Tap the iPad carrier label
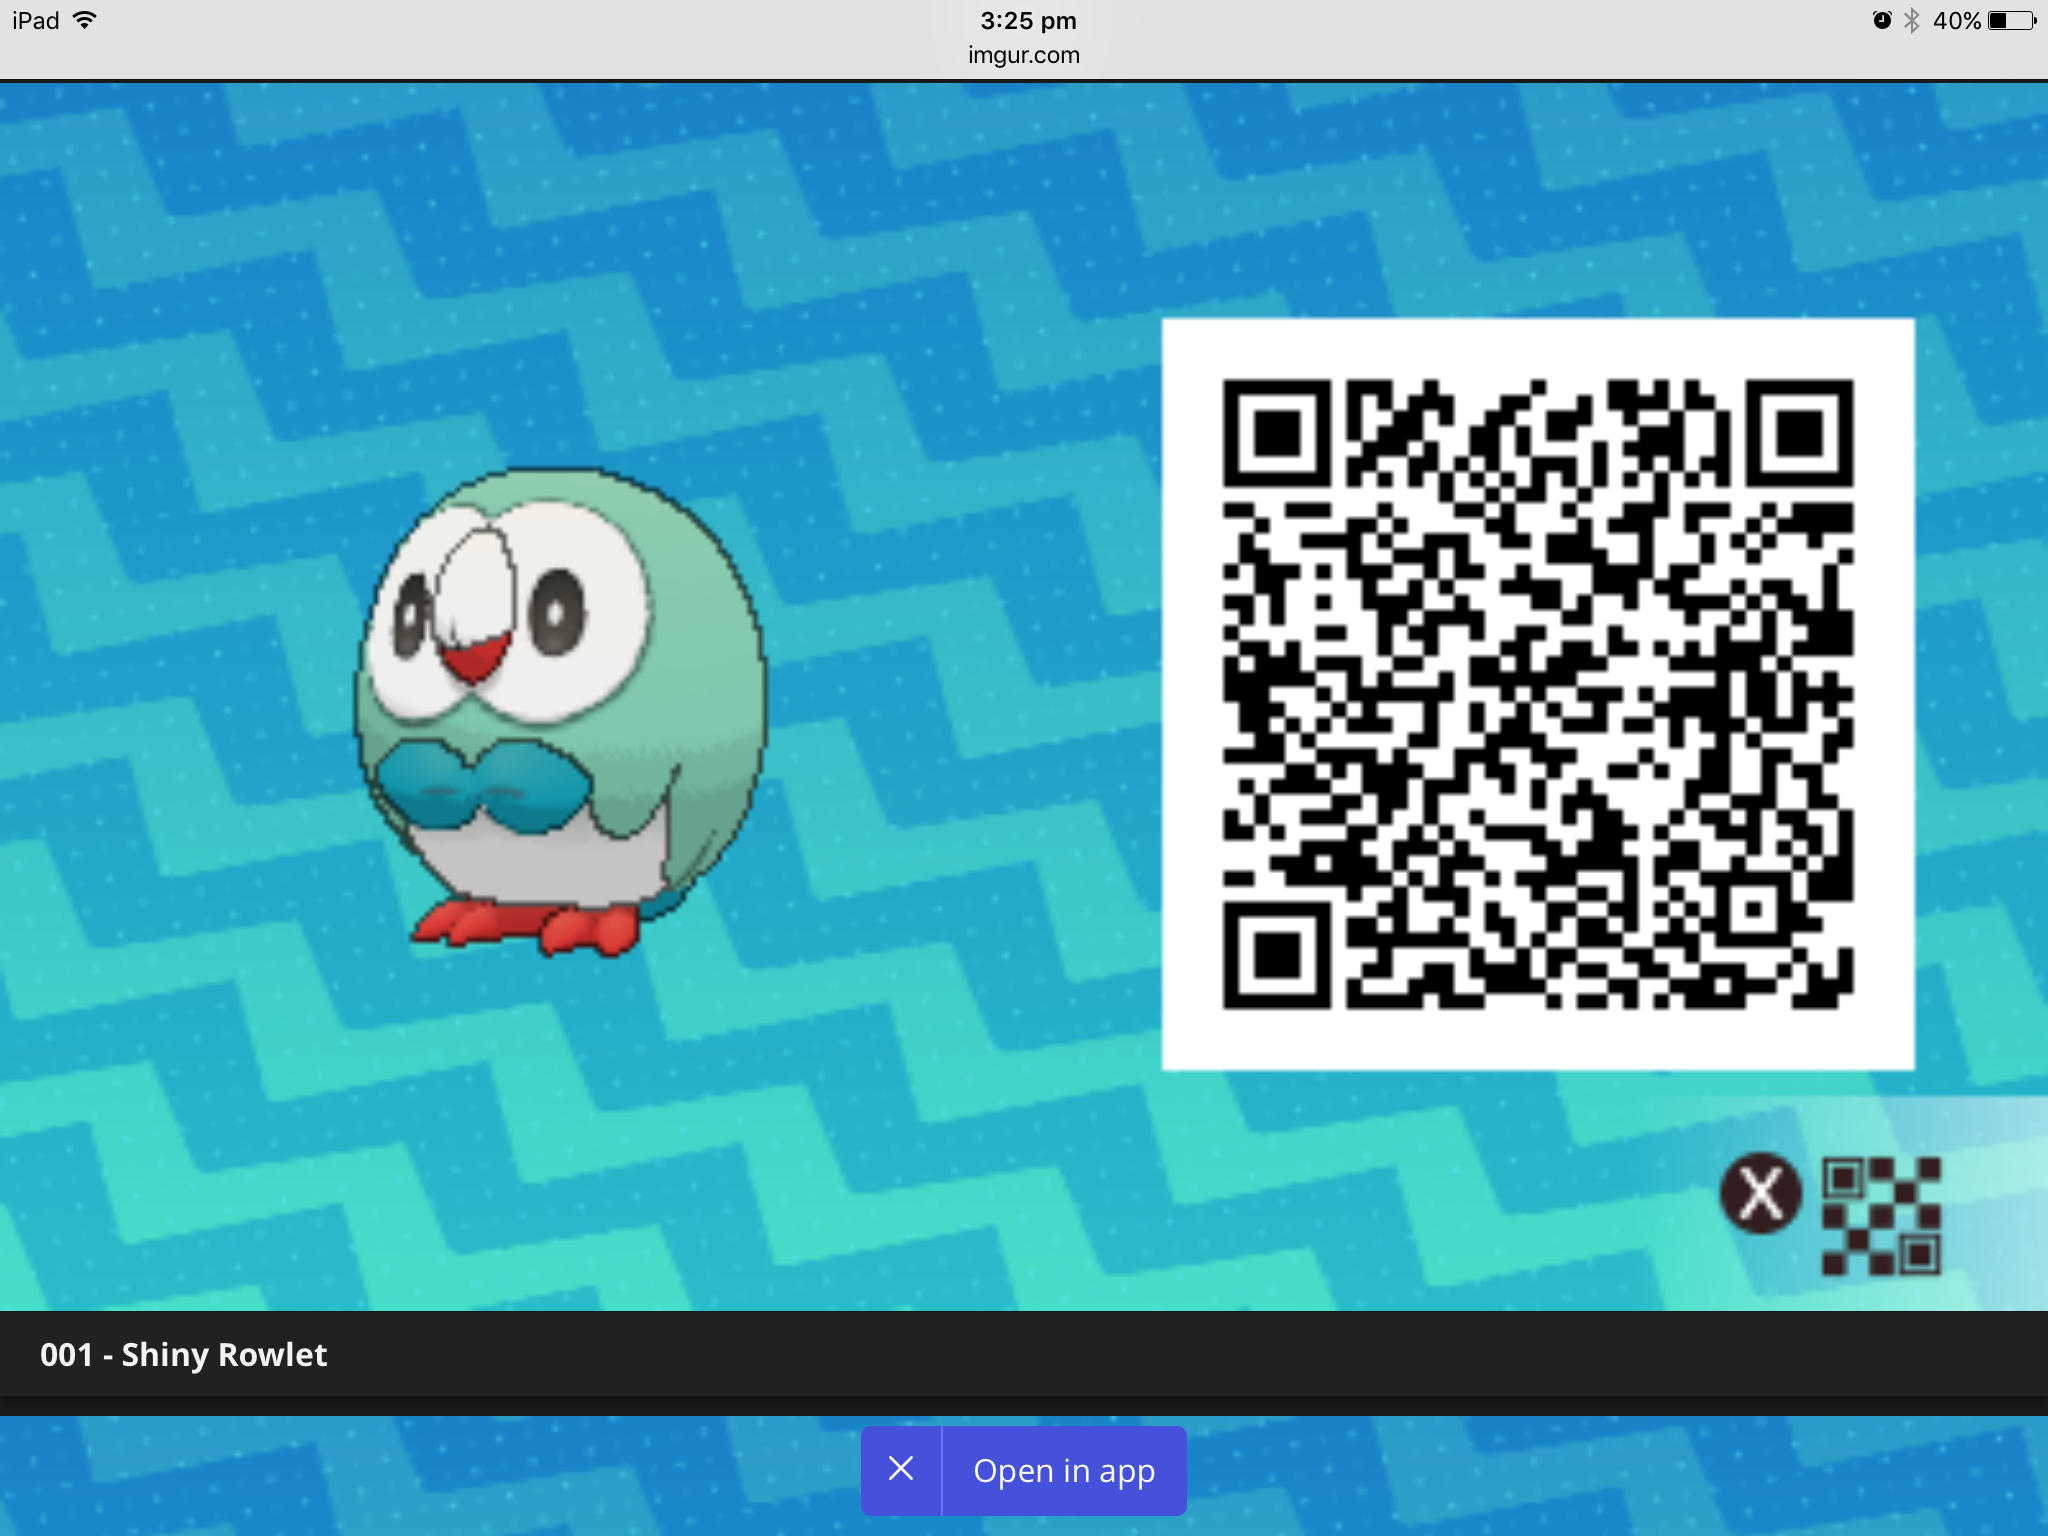The image size is (2048, 1536). pyautogui.click(x=36, y=20)
